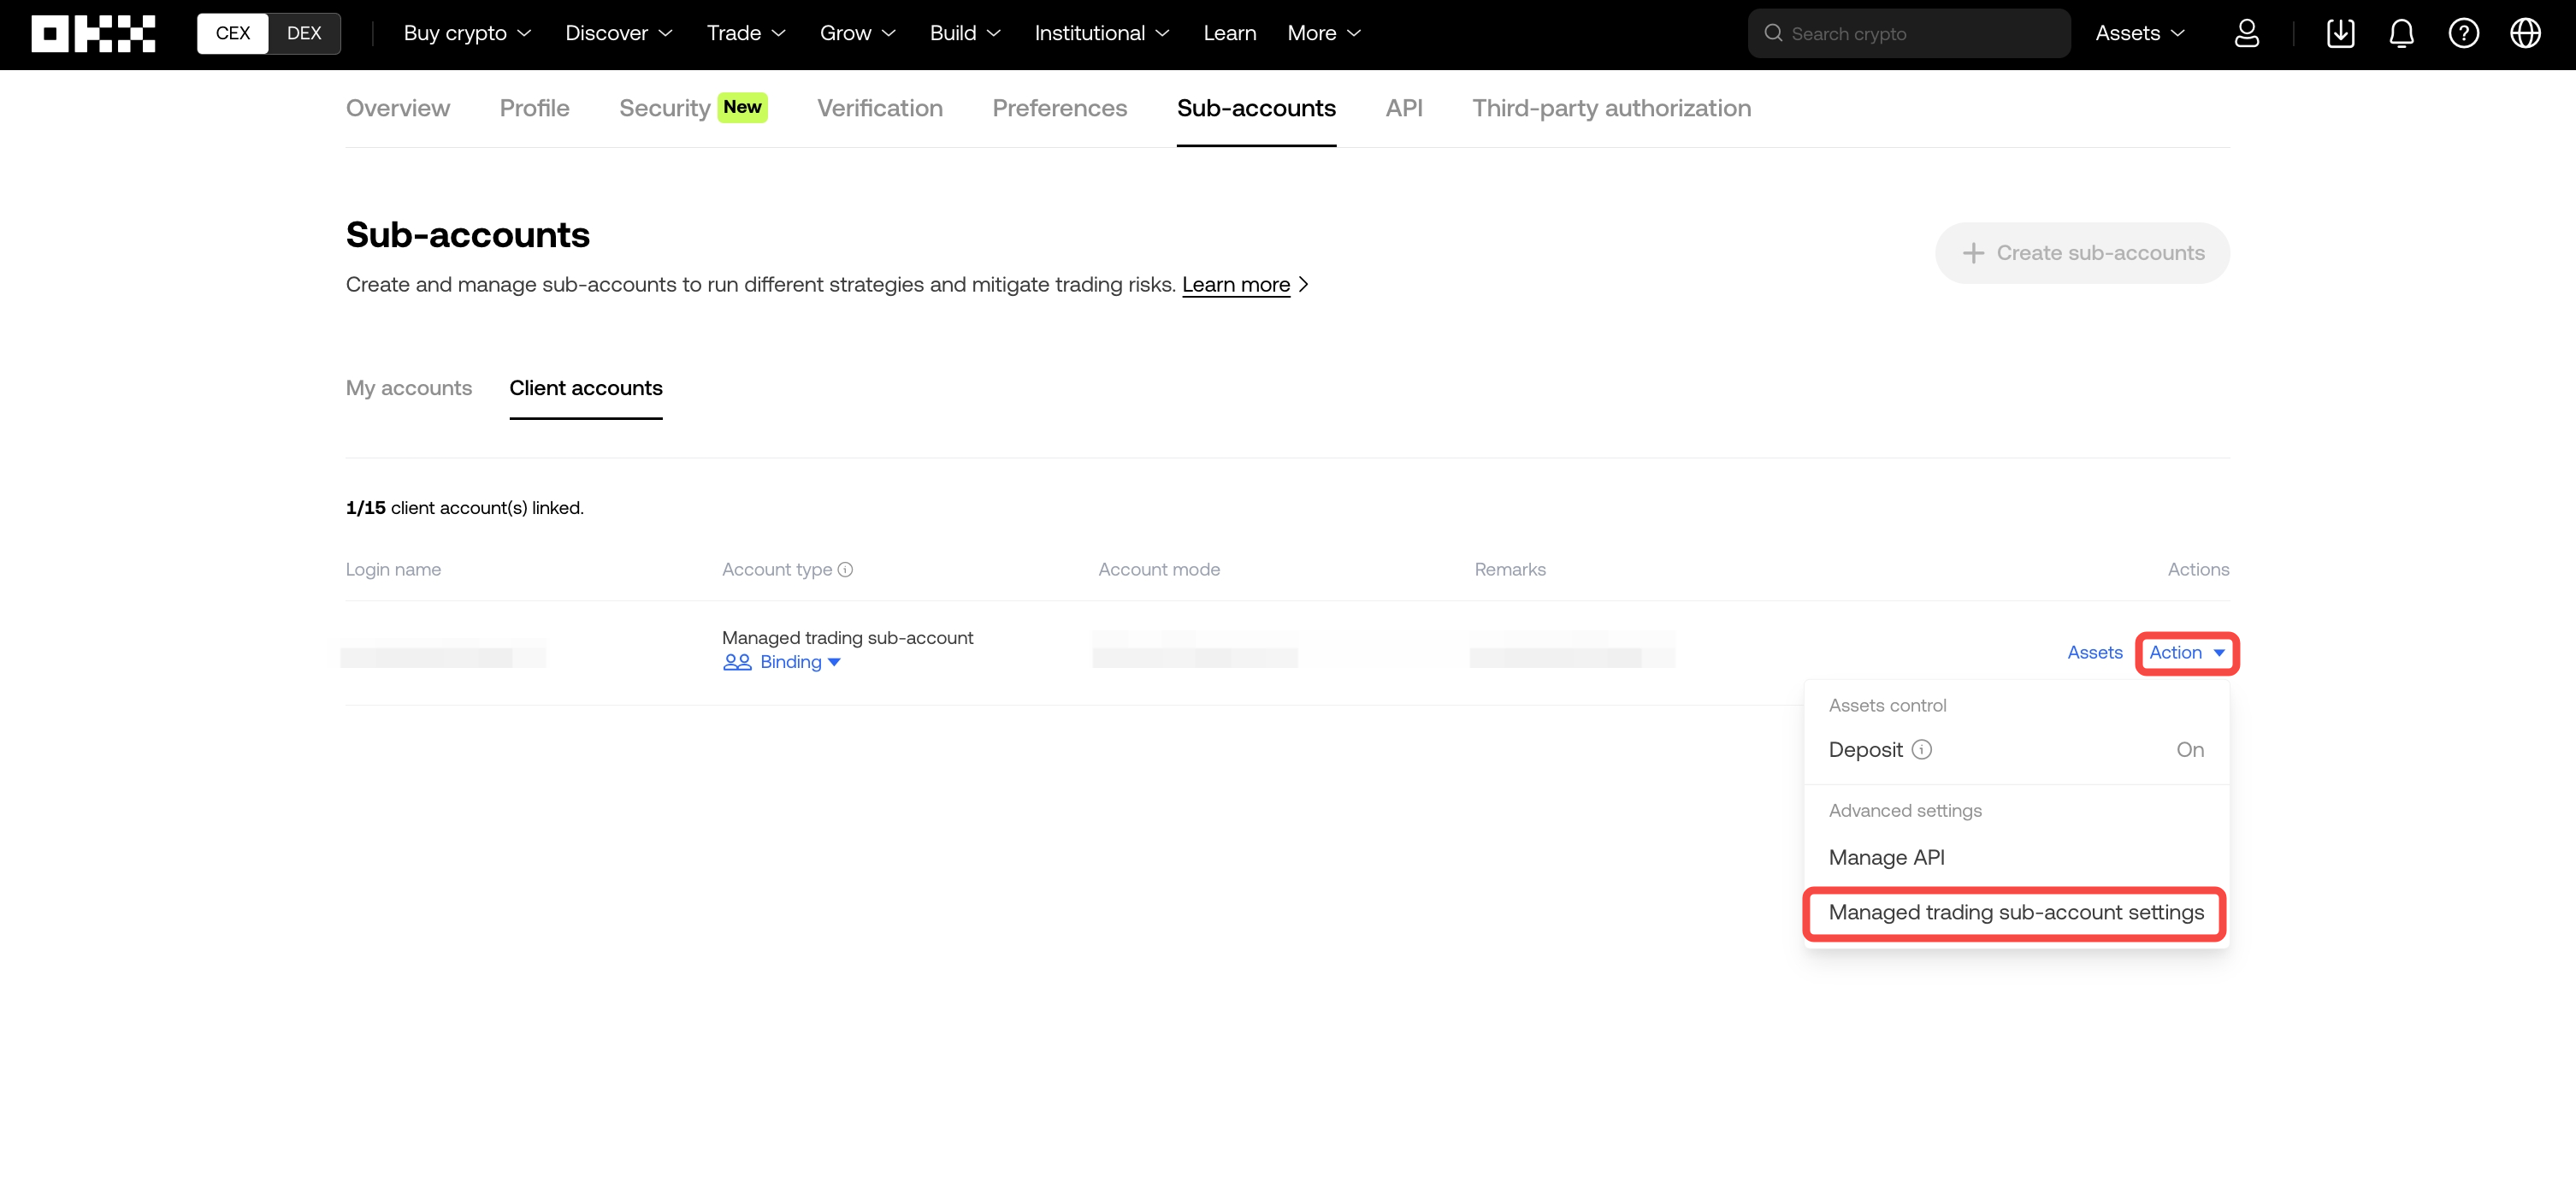Open the help center icon
The width and height of the screenshot is (2576, 1182).
click(x=2464, y=33)
